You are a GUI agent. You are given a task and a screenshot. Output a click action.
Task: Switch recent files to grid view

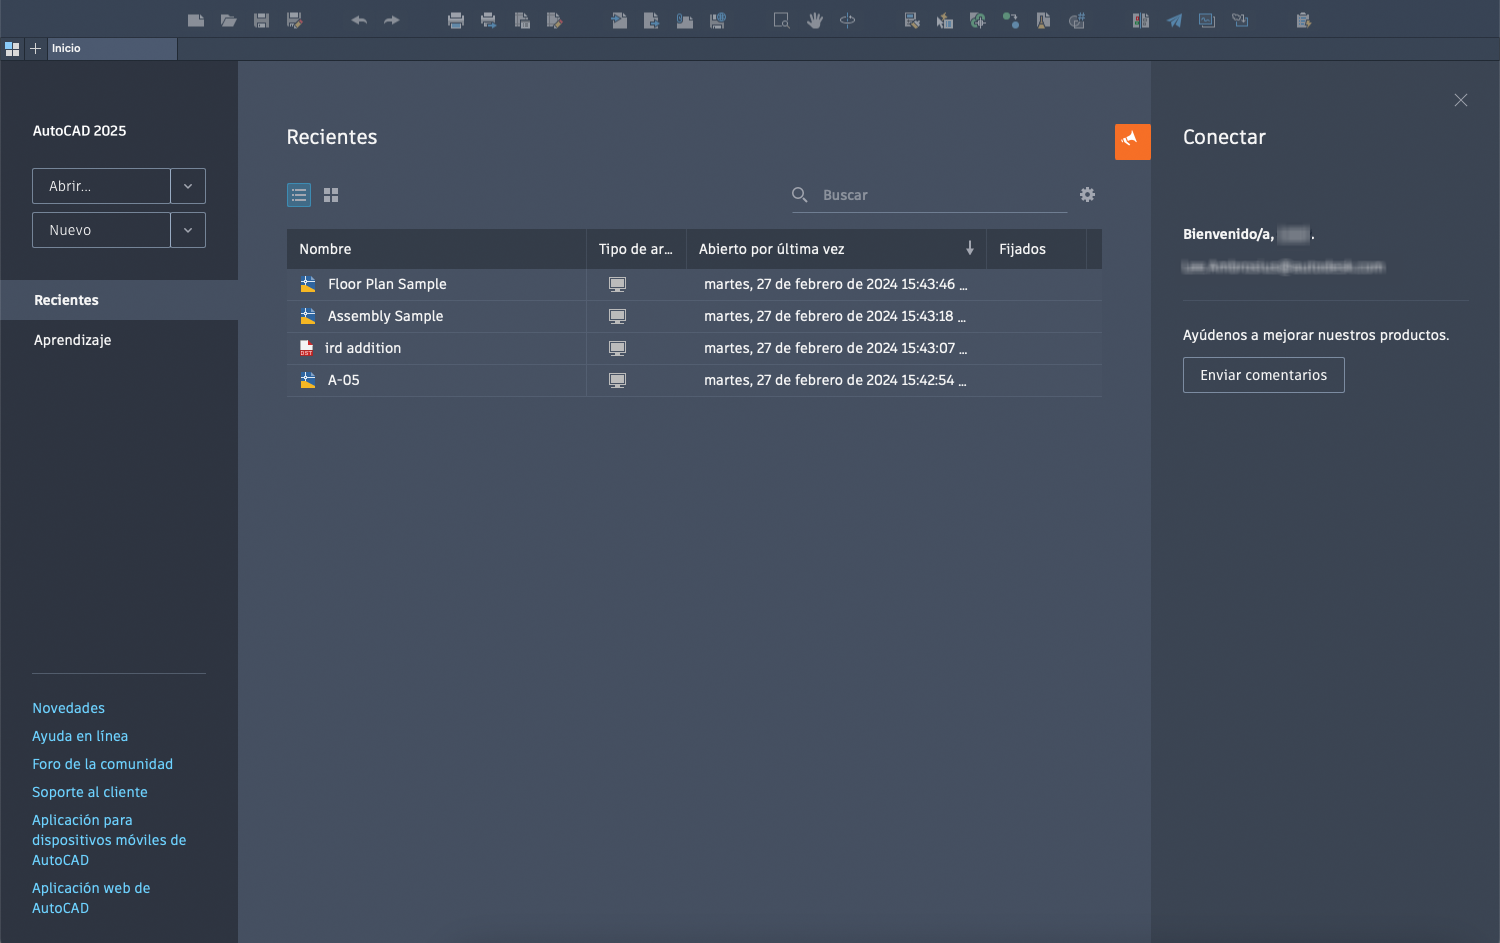[x=331, y=195]
